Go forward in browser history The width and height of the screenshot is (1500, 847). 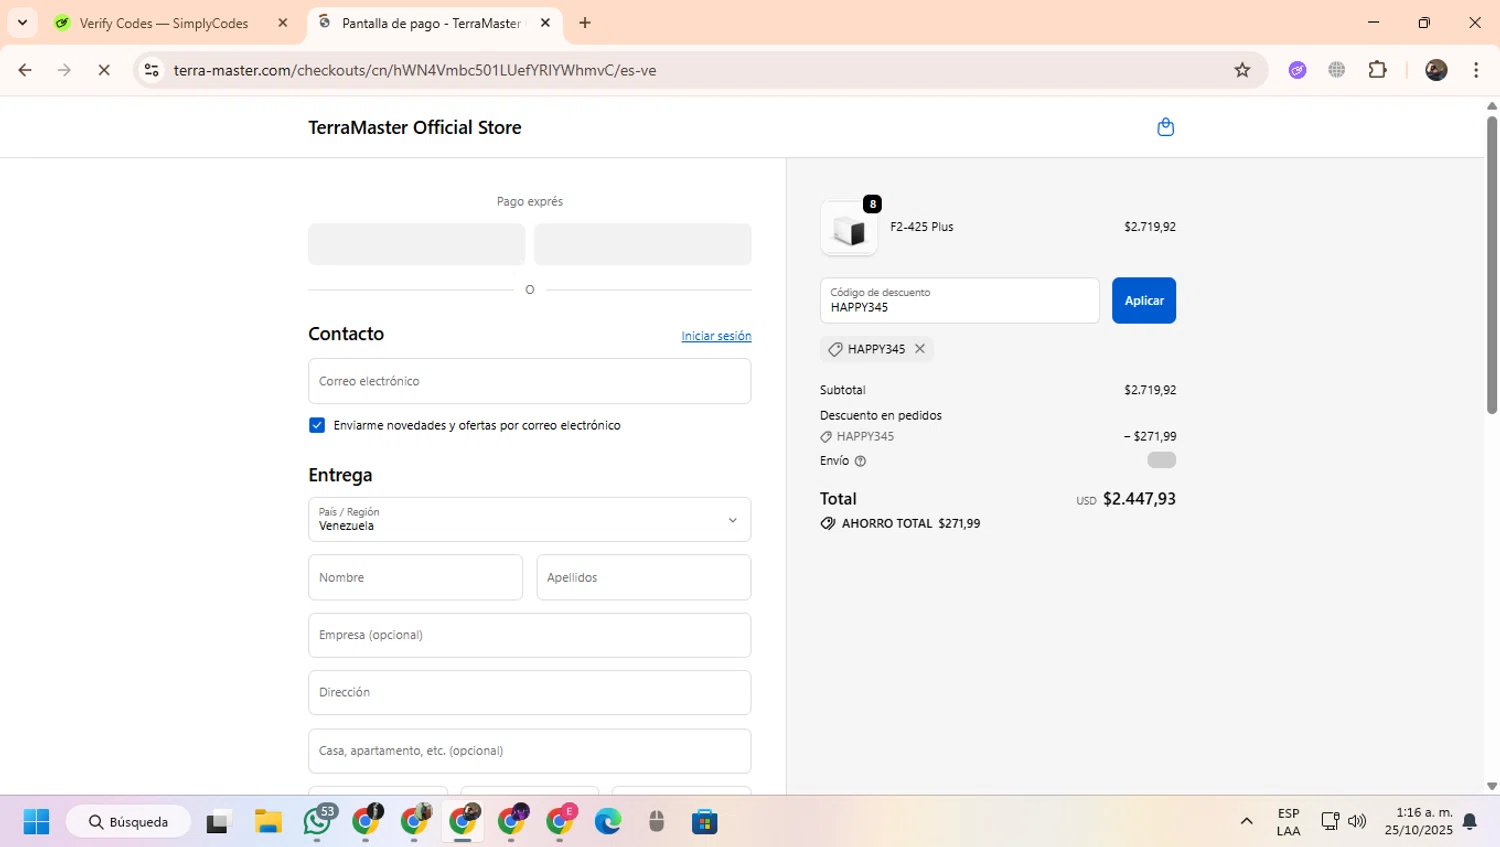pos(64,70)
